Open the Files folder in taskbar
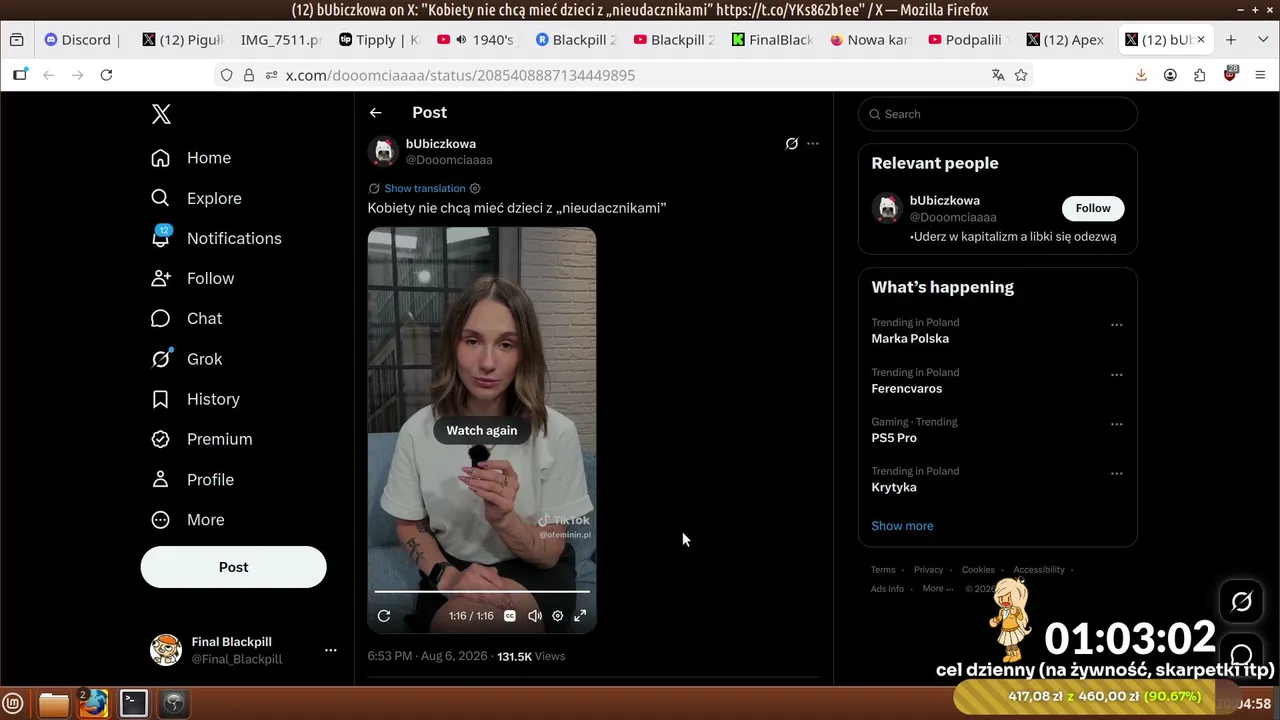This screenshot has width=1280, height=720. tap(54, 704)
